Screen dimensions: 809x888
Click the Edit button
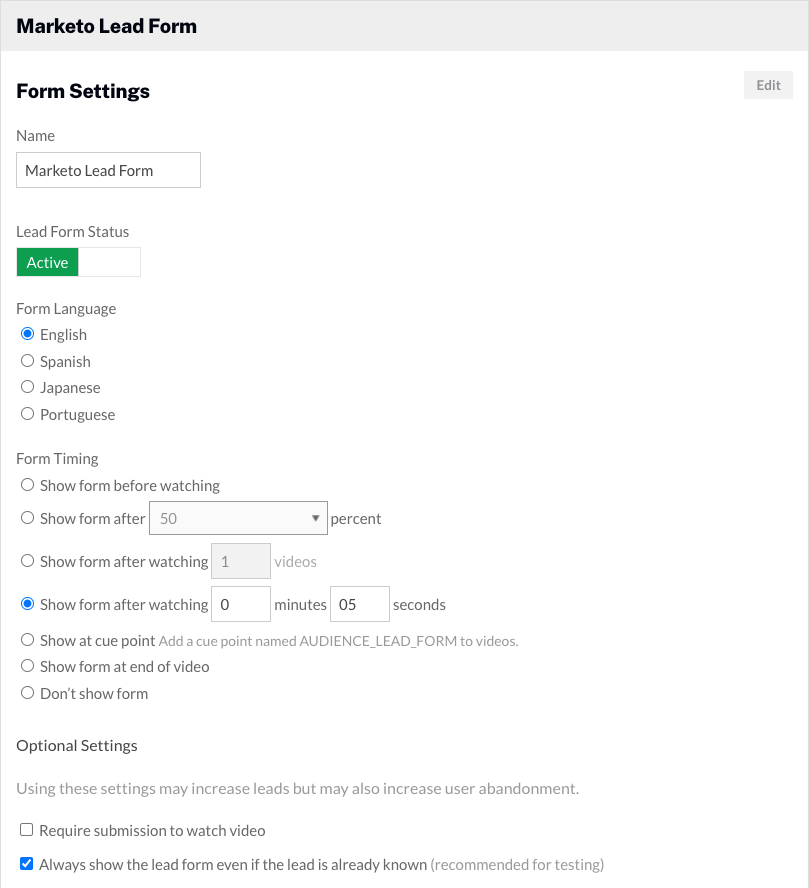pos(767,85)
